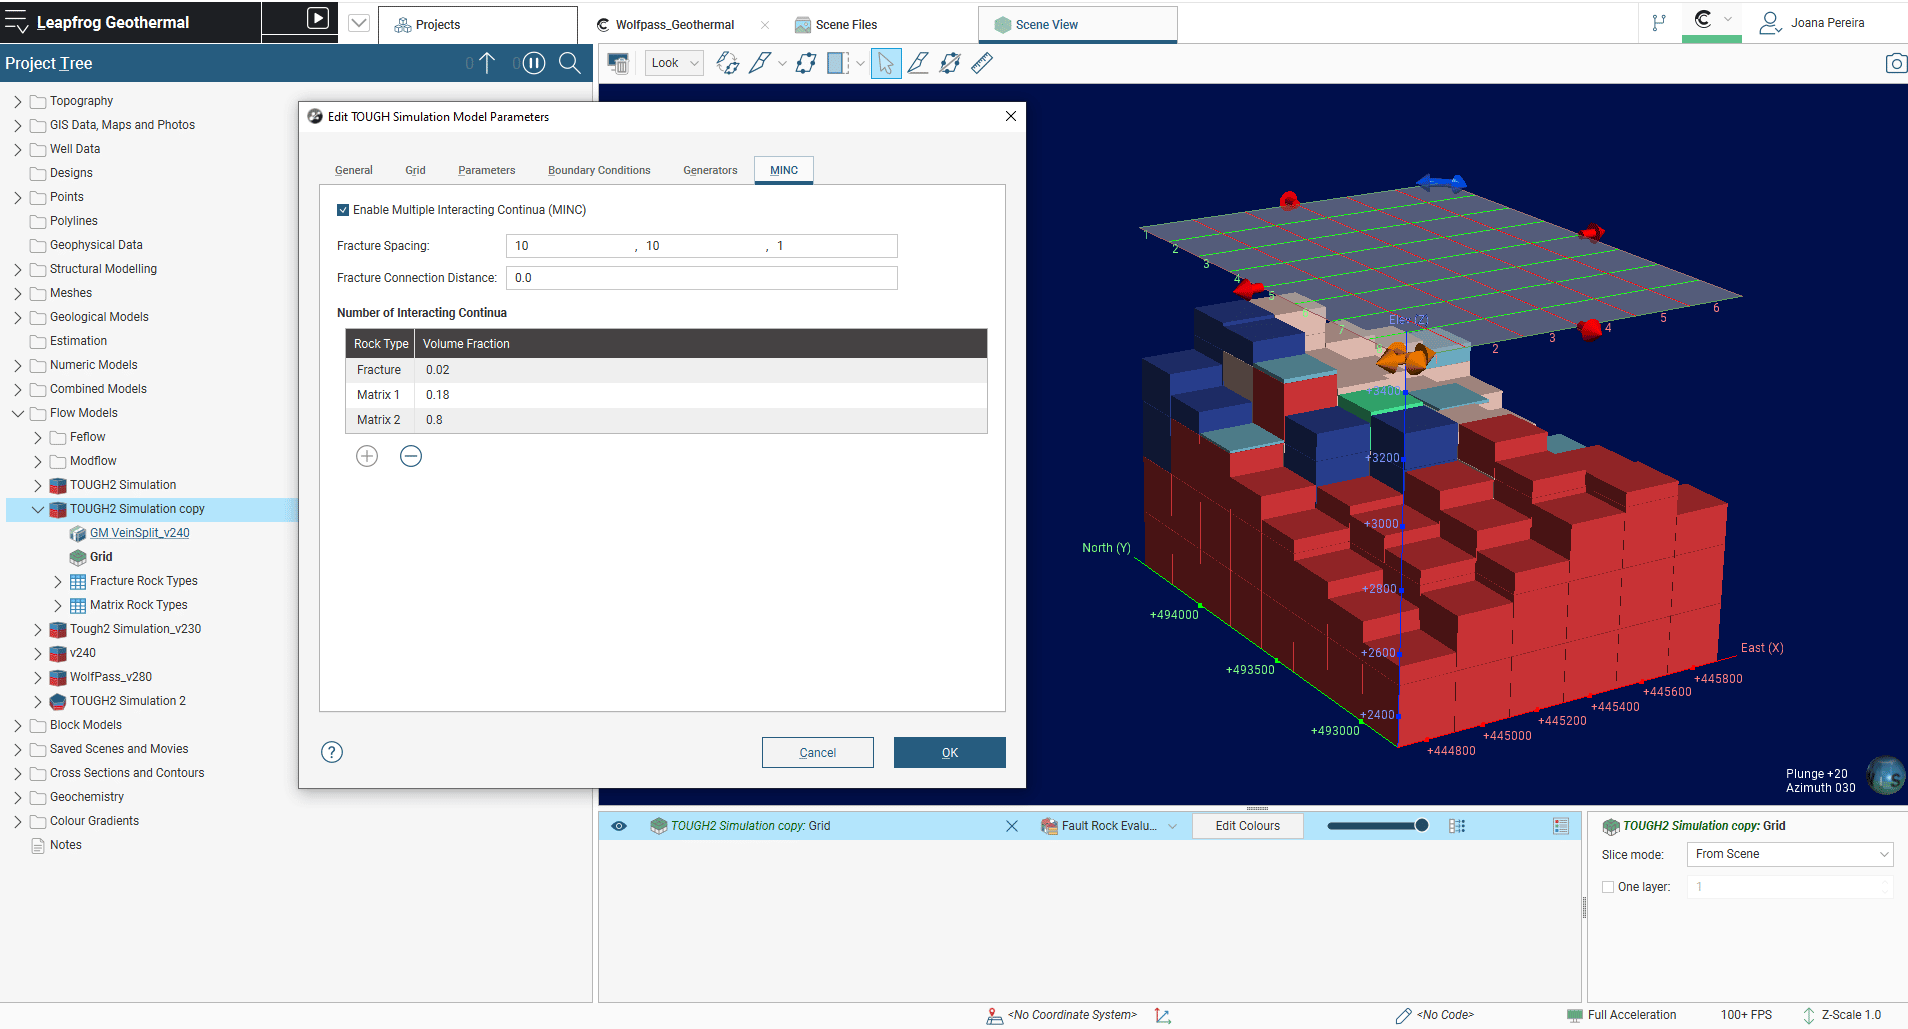
Task: Open the Leapfrog Geothermal hamburger menu
Action: (17, 22)
